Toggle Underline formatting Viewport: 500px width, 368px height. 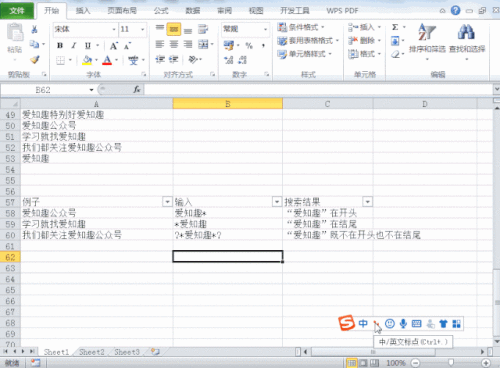(87, 45)
